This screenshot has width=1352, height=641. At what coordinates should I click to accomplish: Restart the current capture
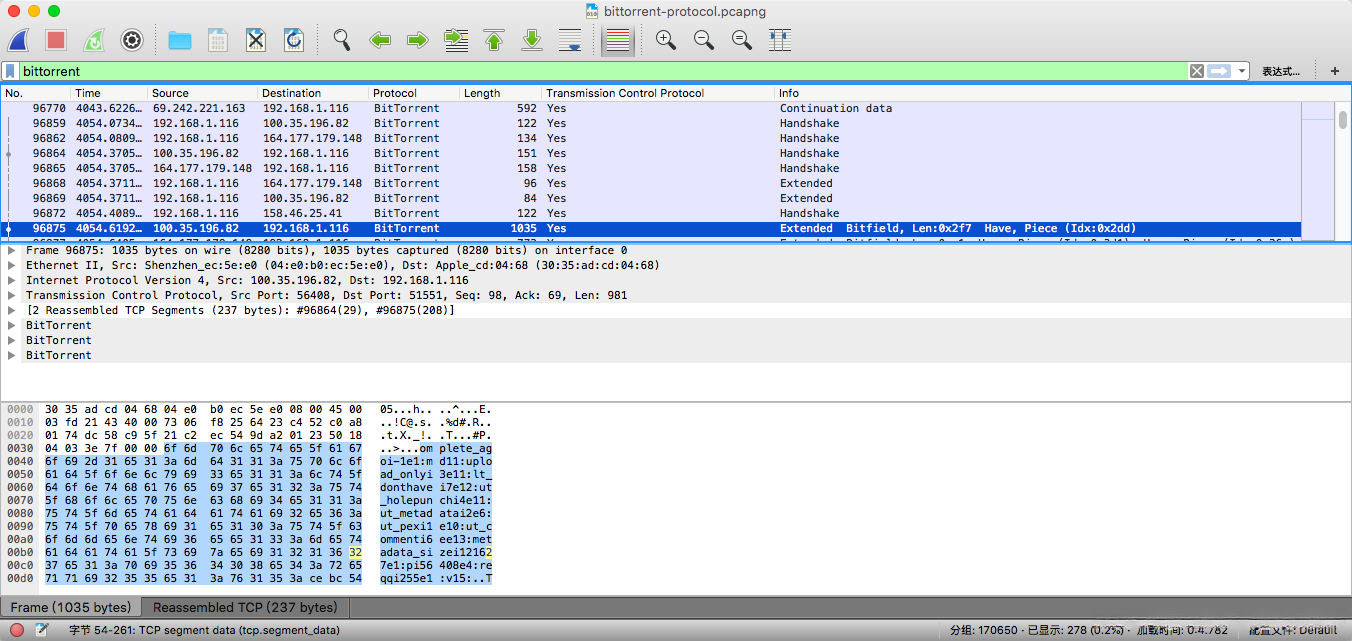[x=93, y=40]
